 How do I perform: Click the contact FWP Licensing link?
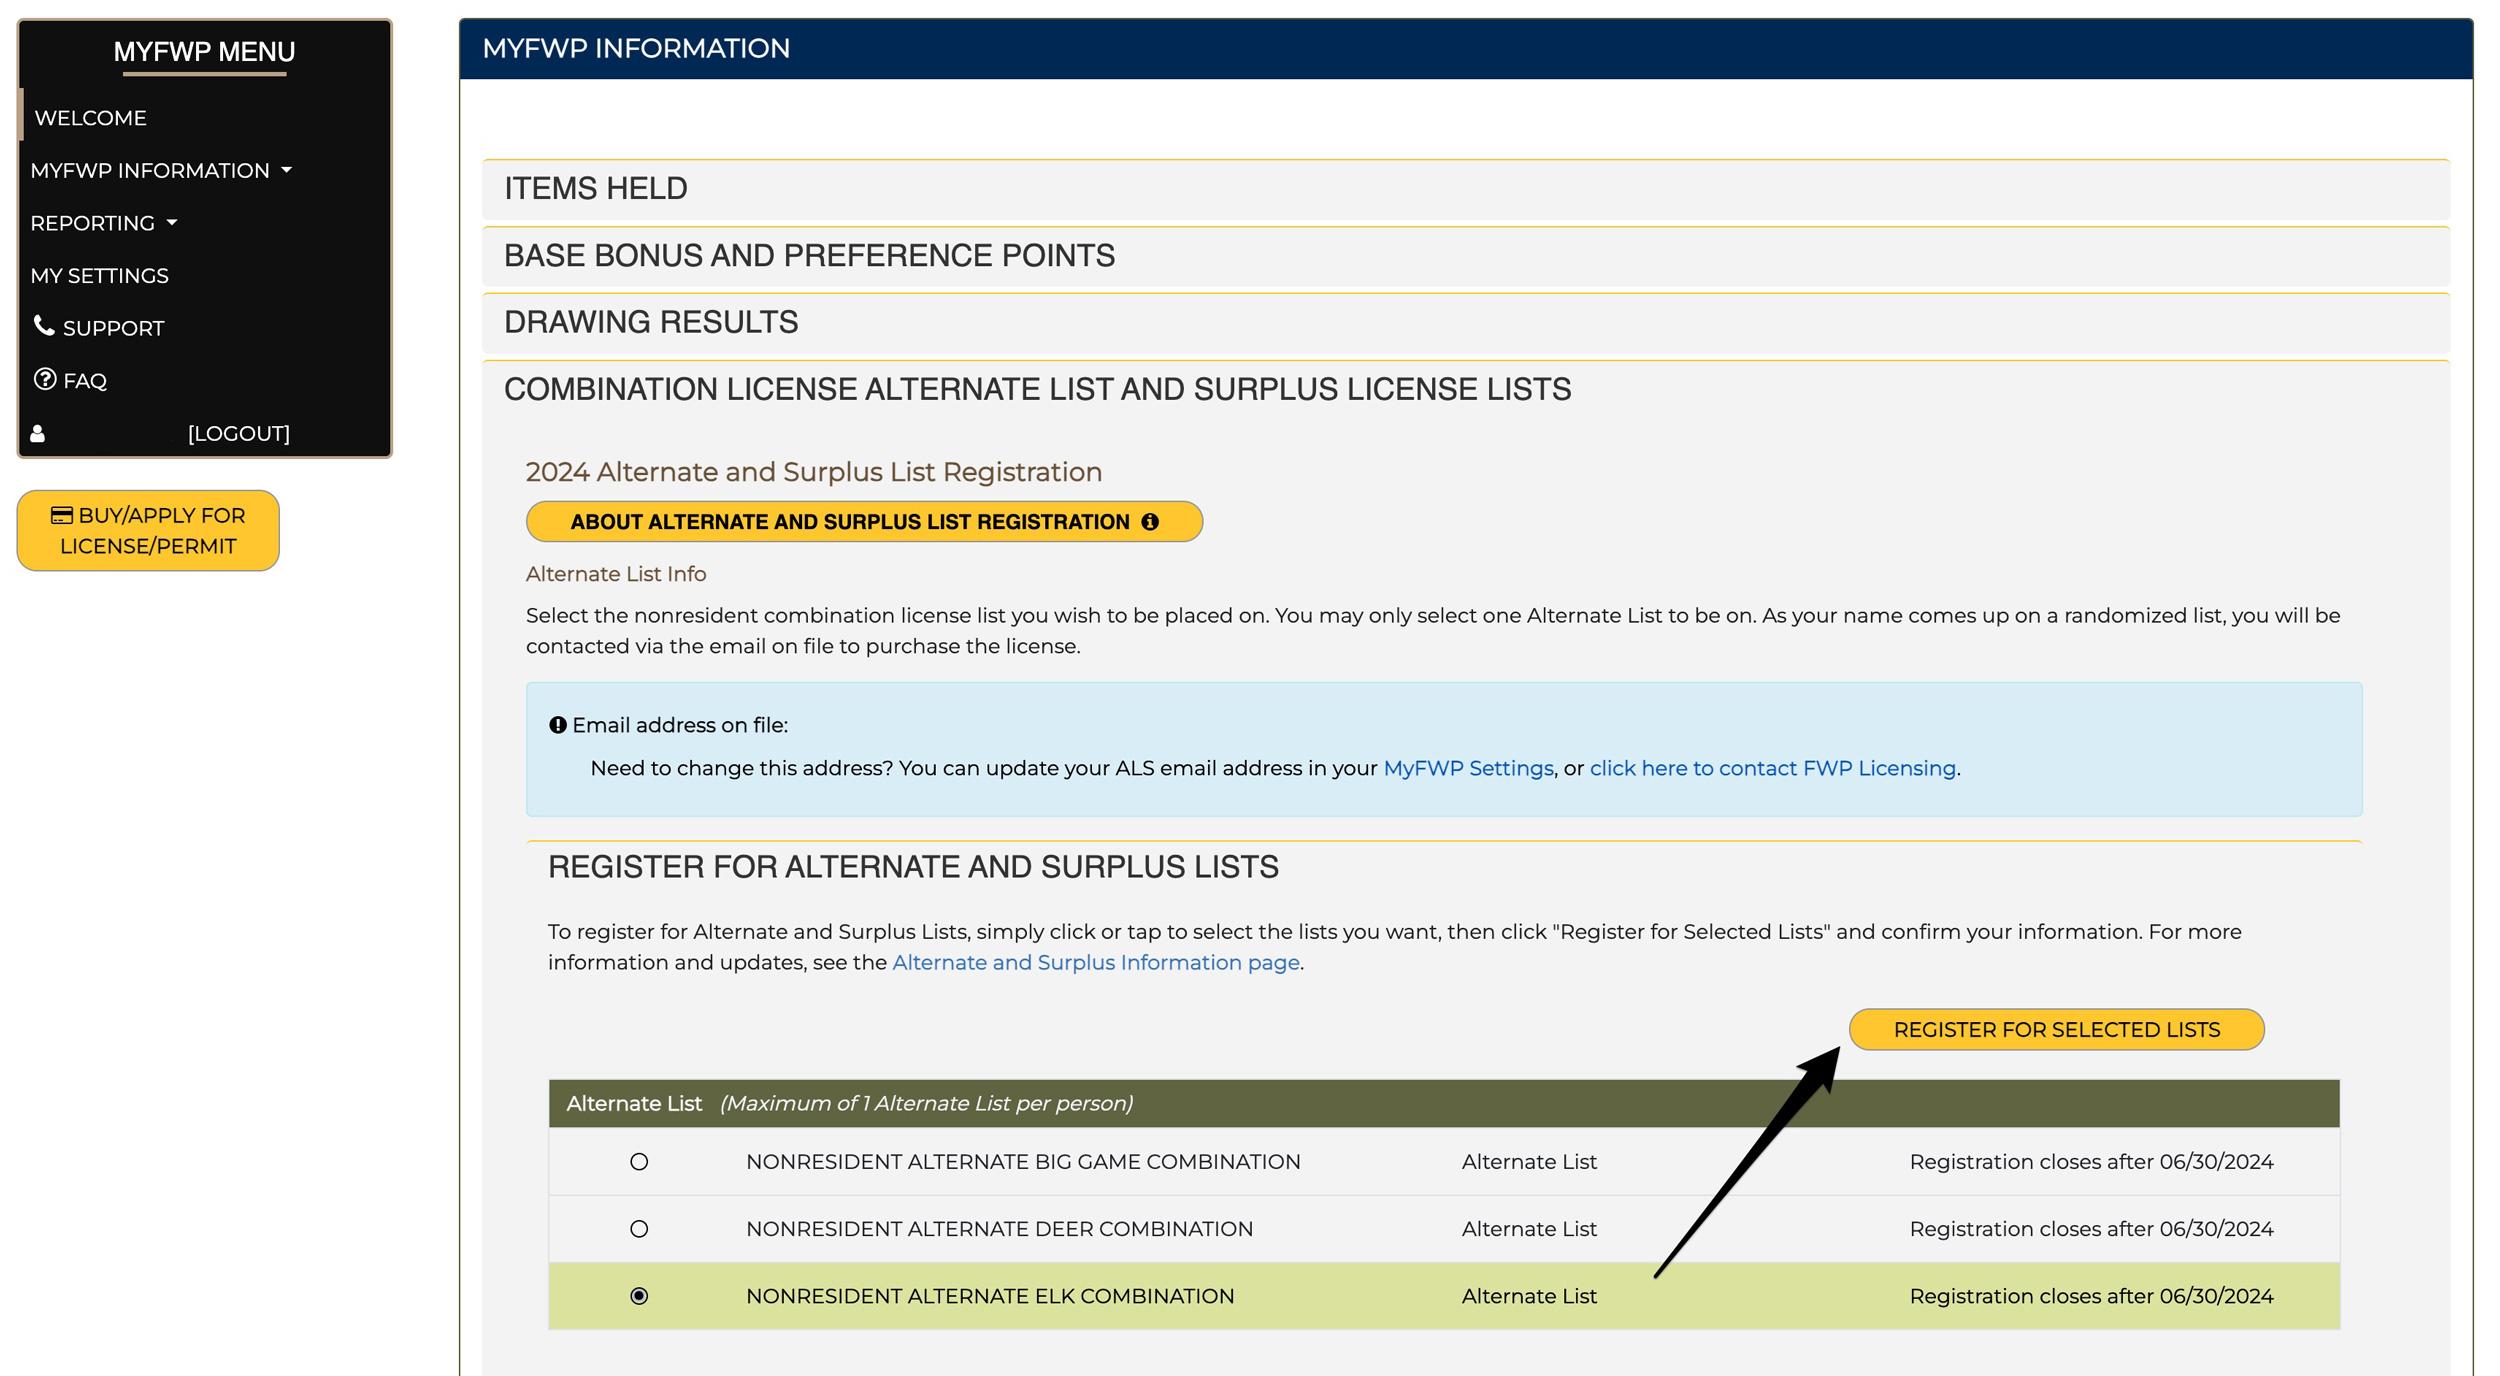coord(1774,768)
